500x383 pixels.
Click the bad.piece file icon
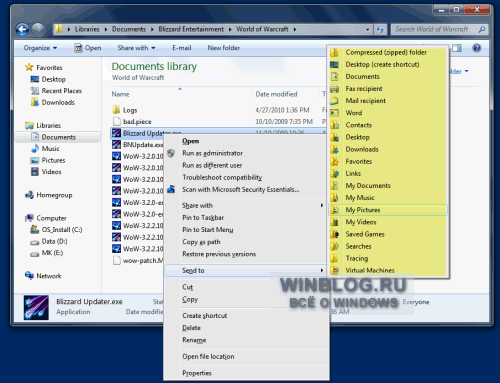[x=116, y=121]
